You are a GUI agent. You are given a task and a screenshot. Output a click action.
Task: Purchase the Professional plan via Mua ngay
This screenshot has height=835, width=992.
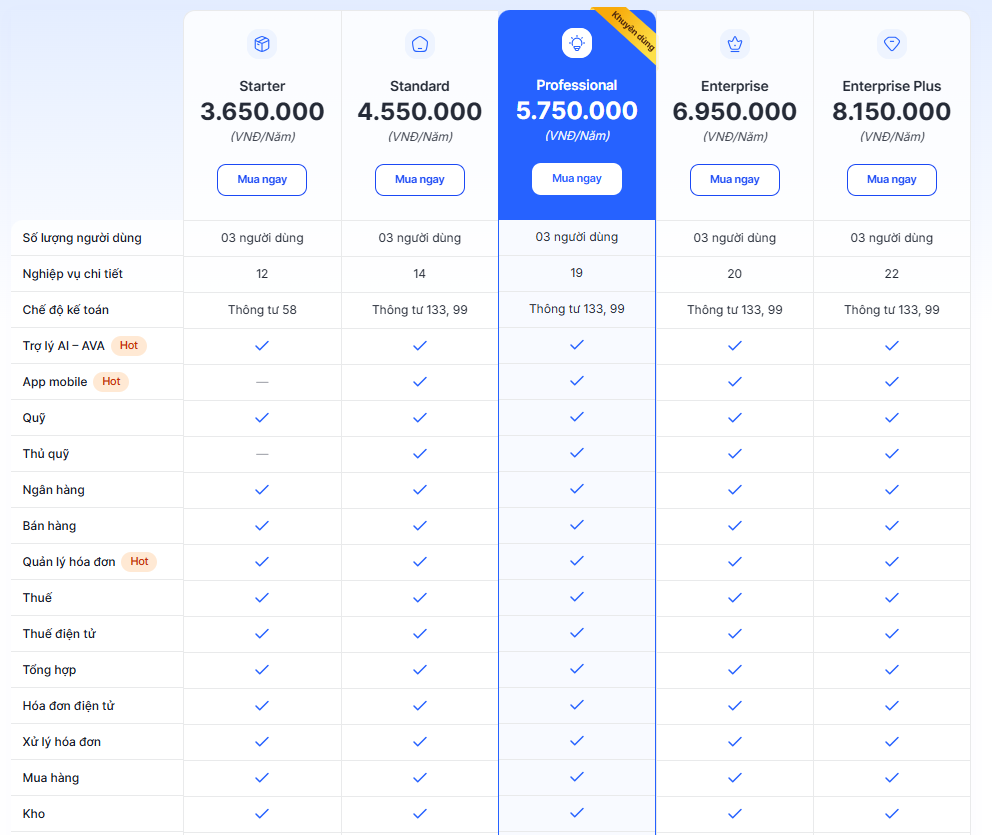[577, 179]
